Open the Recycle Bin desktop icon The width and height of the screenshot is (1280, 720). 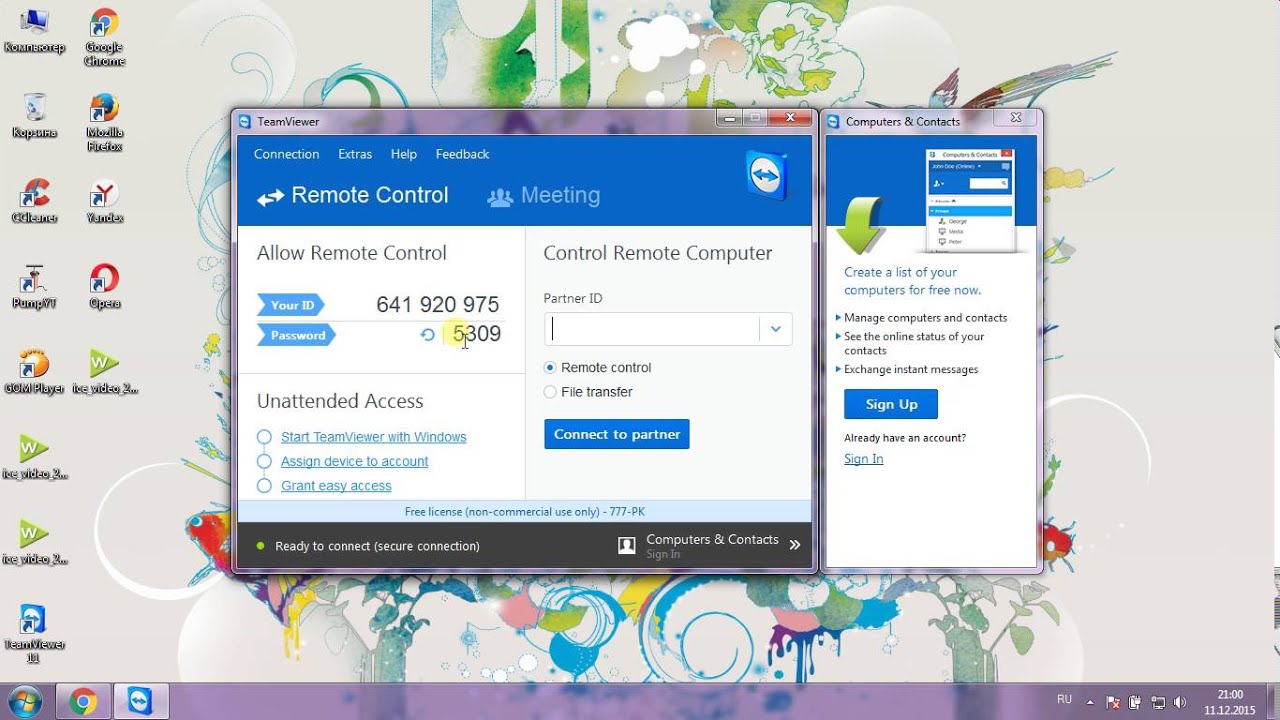click(34, 115)
